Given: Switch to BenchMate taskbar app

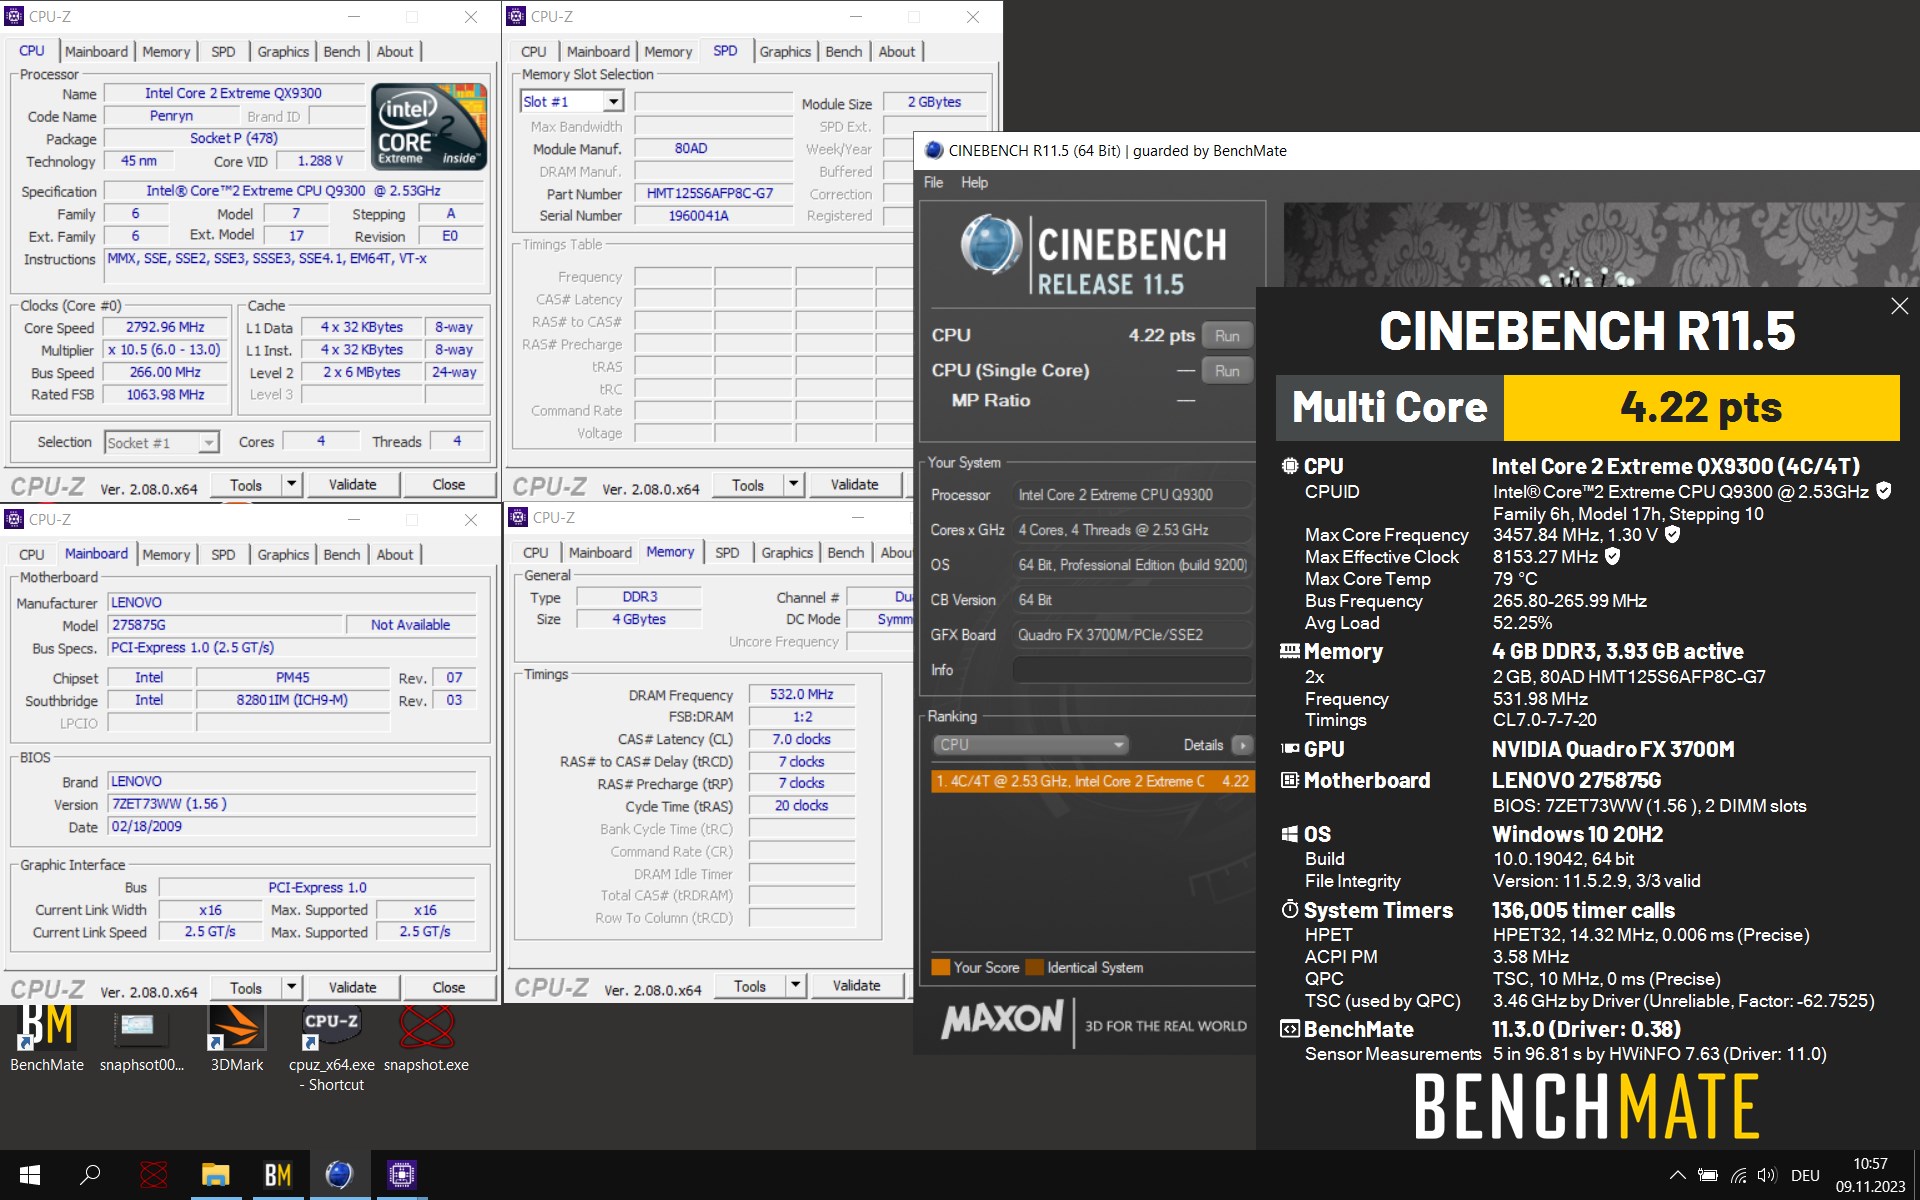Looking at the screenshot, I should [x=277, y=1175].
